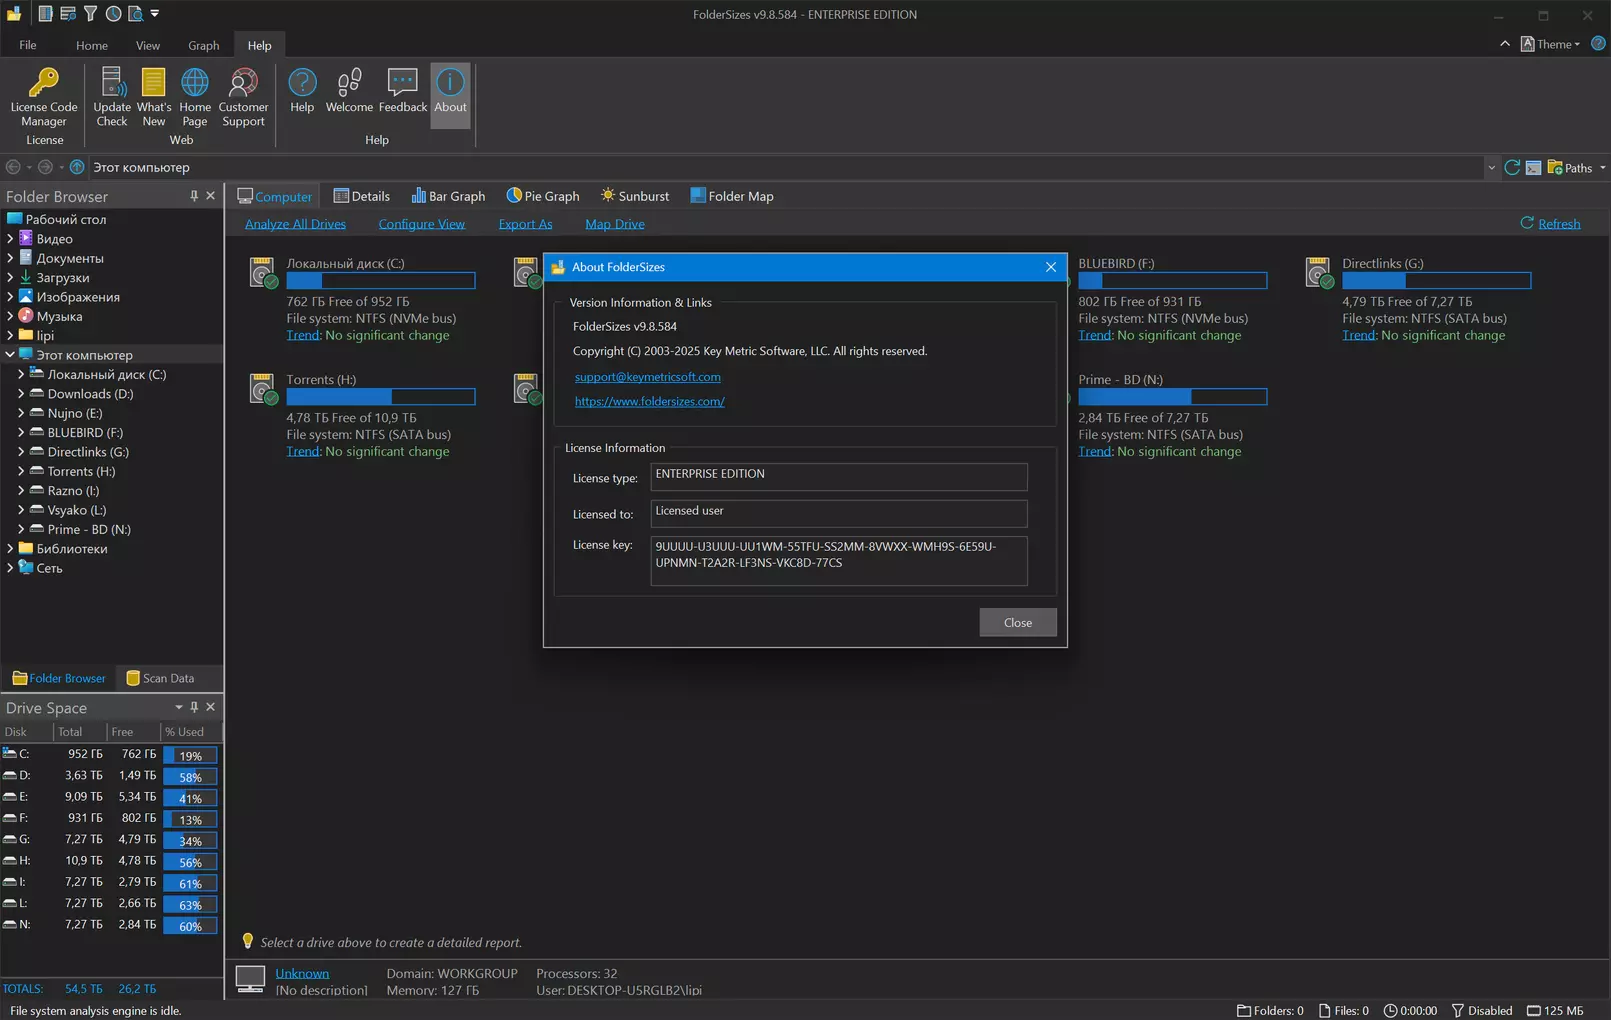Toggle pin on Drive Space panel
This screenshot has height=1020, width=1611.
click(194, 707)
